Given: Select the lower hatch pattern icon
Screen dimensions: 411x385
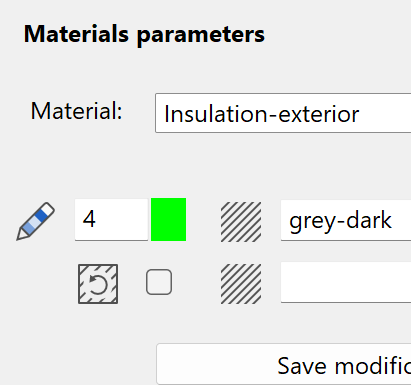Looking at the screenshot, I should pyautogui.click(x=241, y=284).
